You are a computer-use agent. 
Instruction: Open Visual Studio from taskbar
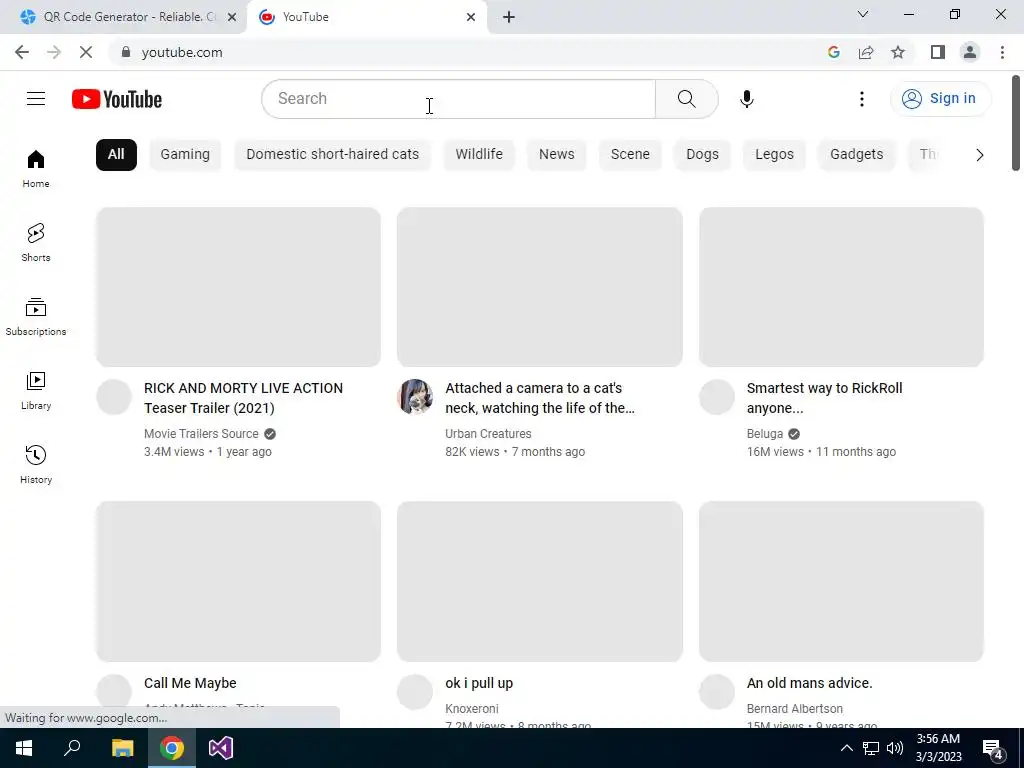coord(221,748)
